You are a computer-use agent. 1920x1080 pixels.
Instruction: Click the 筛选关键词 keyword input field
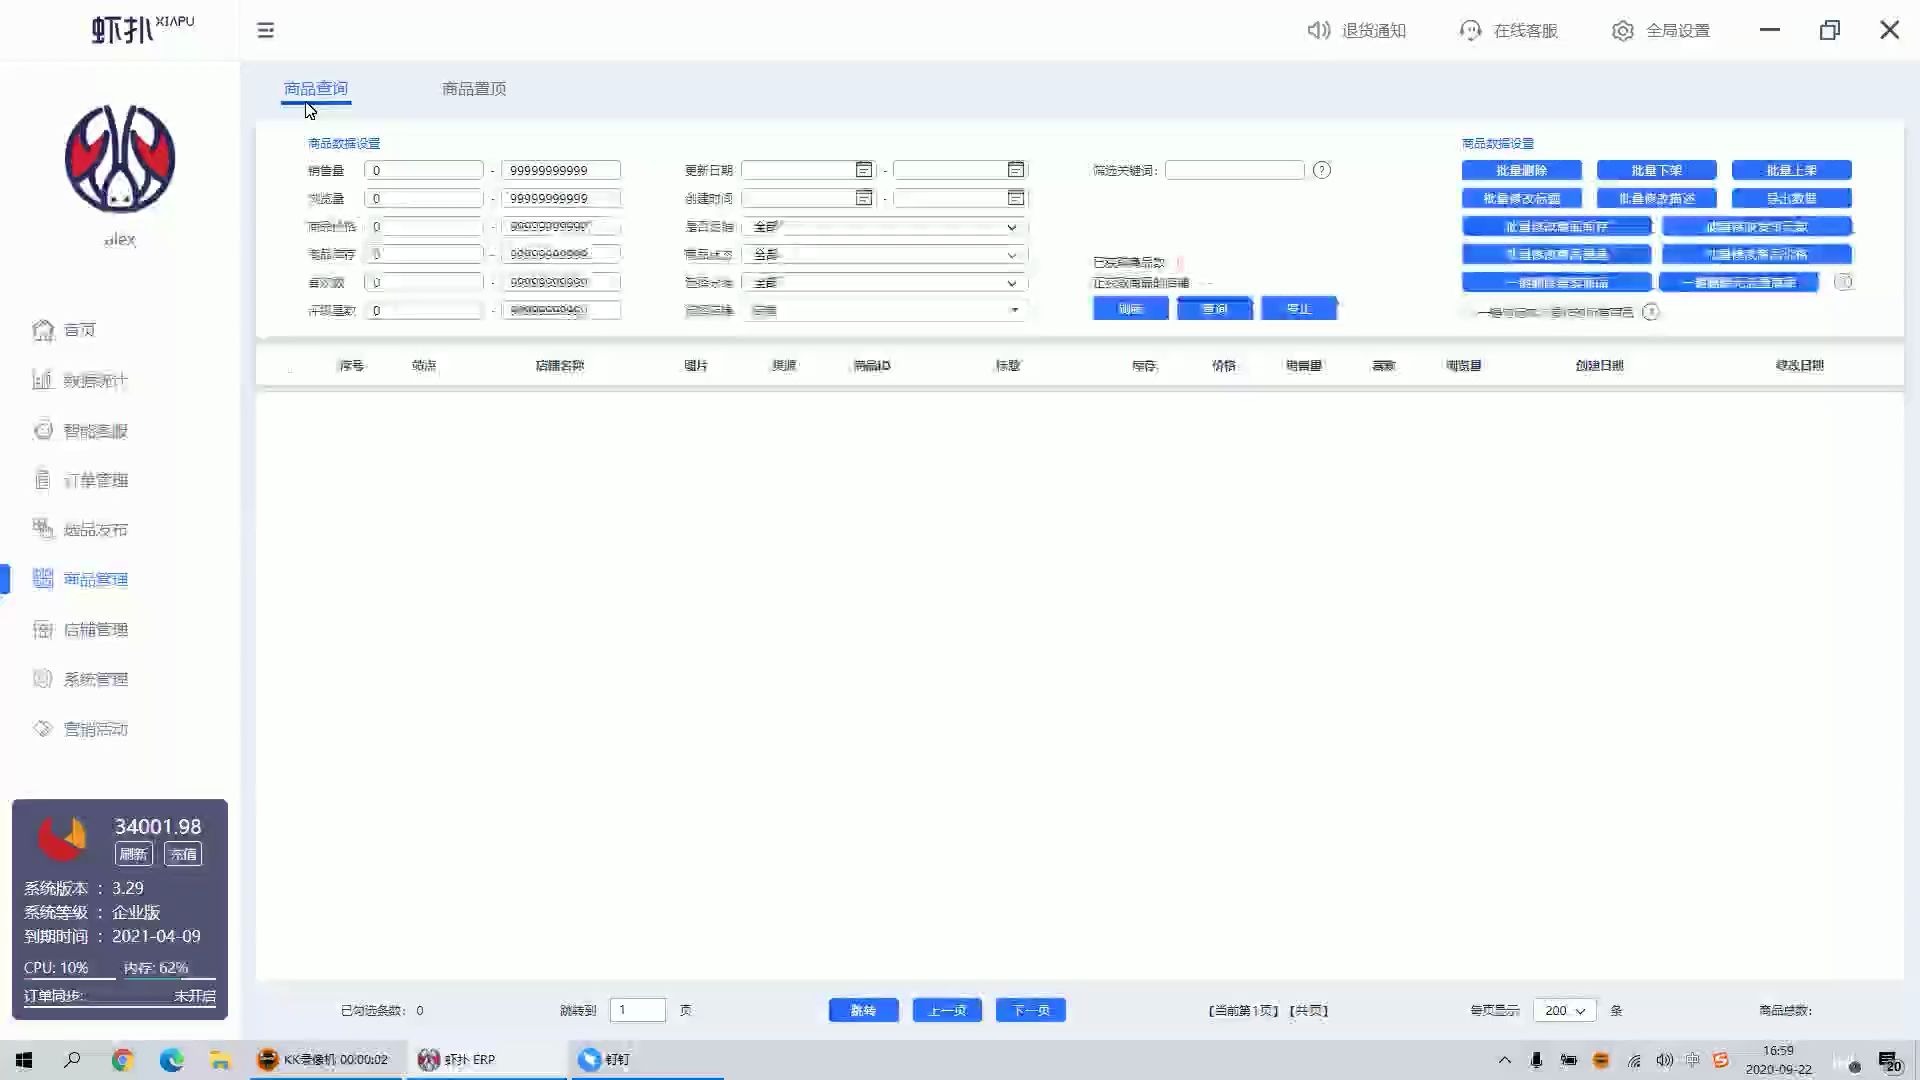click(x=1234, y=170)
